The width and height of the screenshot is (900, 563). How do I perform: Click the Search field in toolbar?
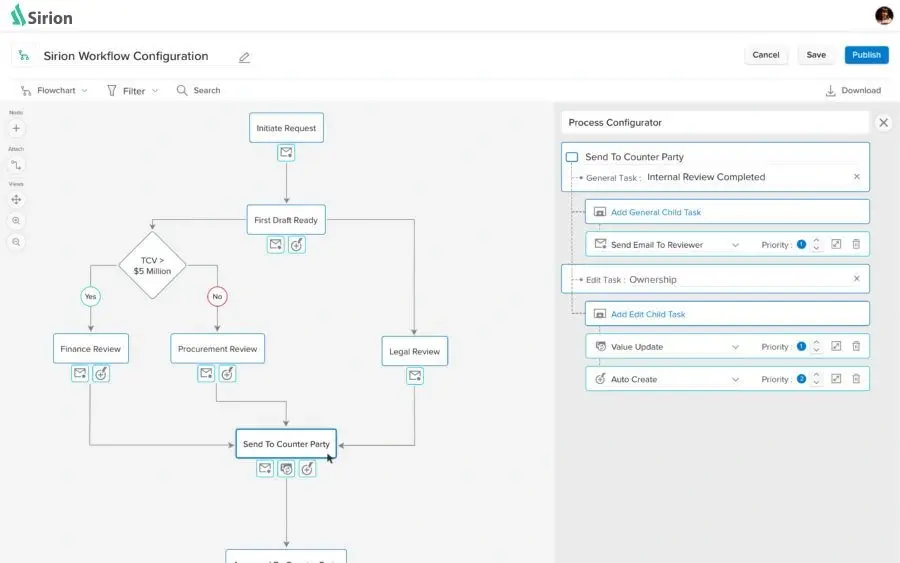[206, 91]
